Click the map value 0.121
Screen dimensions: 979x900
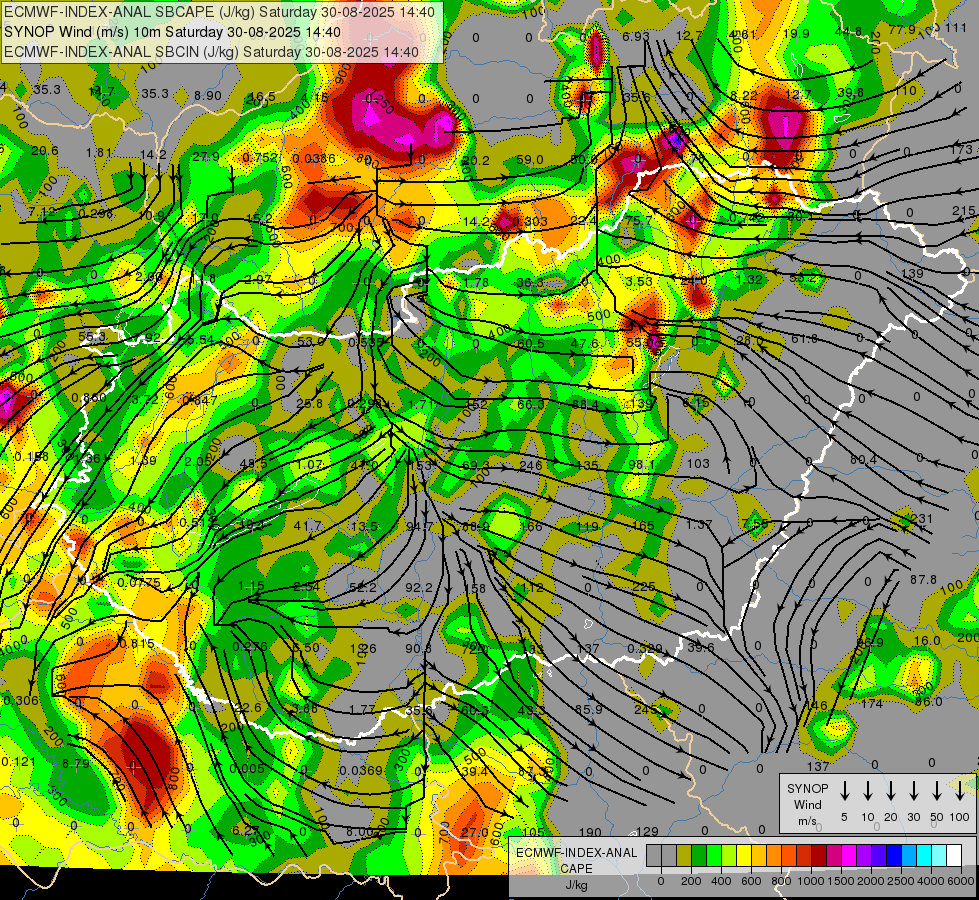[18, 761]
